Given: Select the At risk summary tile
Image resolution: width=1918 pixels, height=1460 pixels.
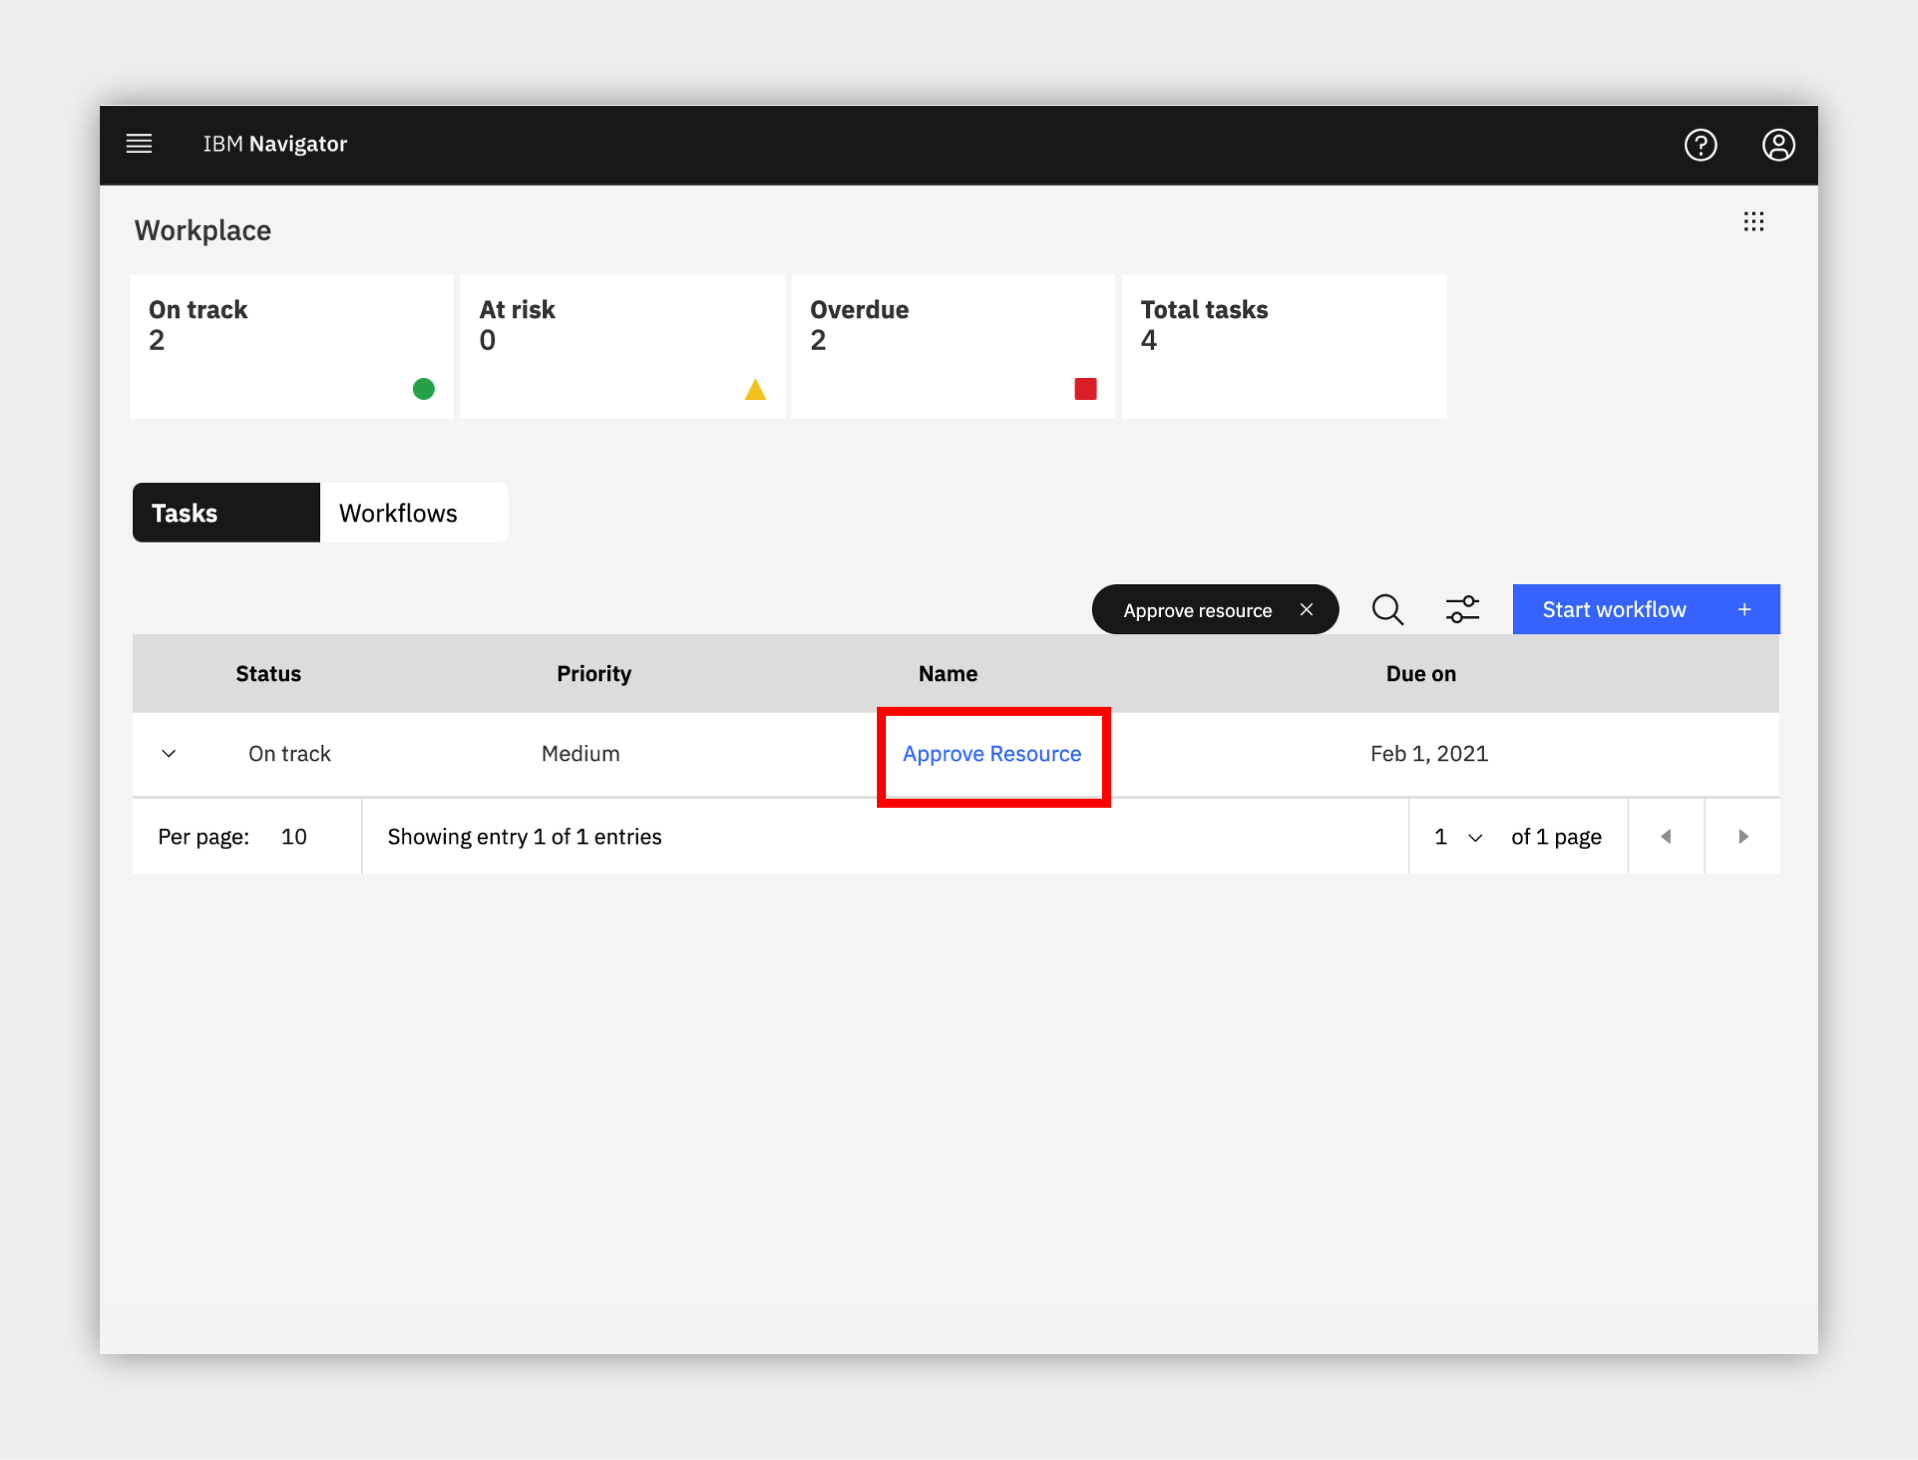Looking at the screenshot, I should tap(622, 346).
